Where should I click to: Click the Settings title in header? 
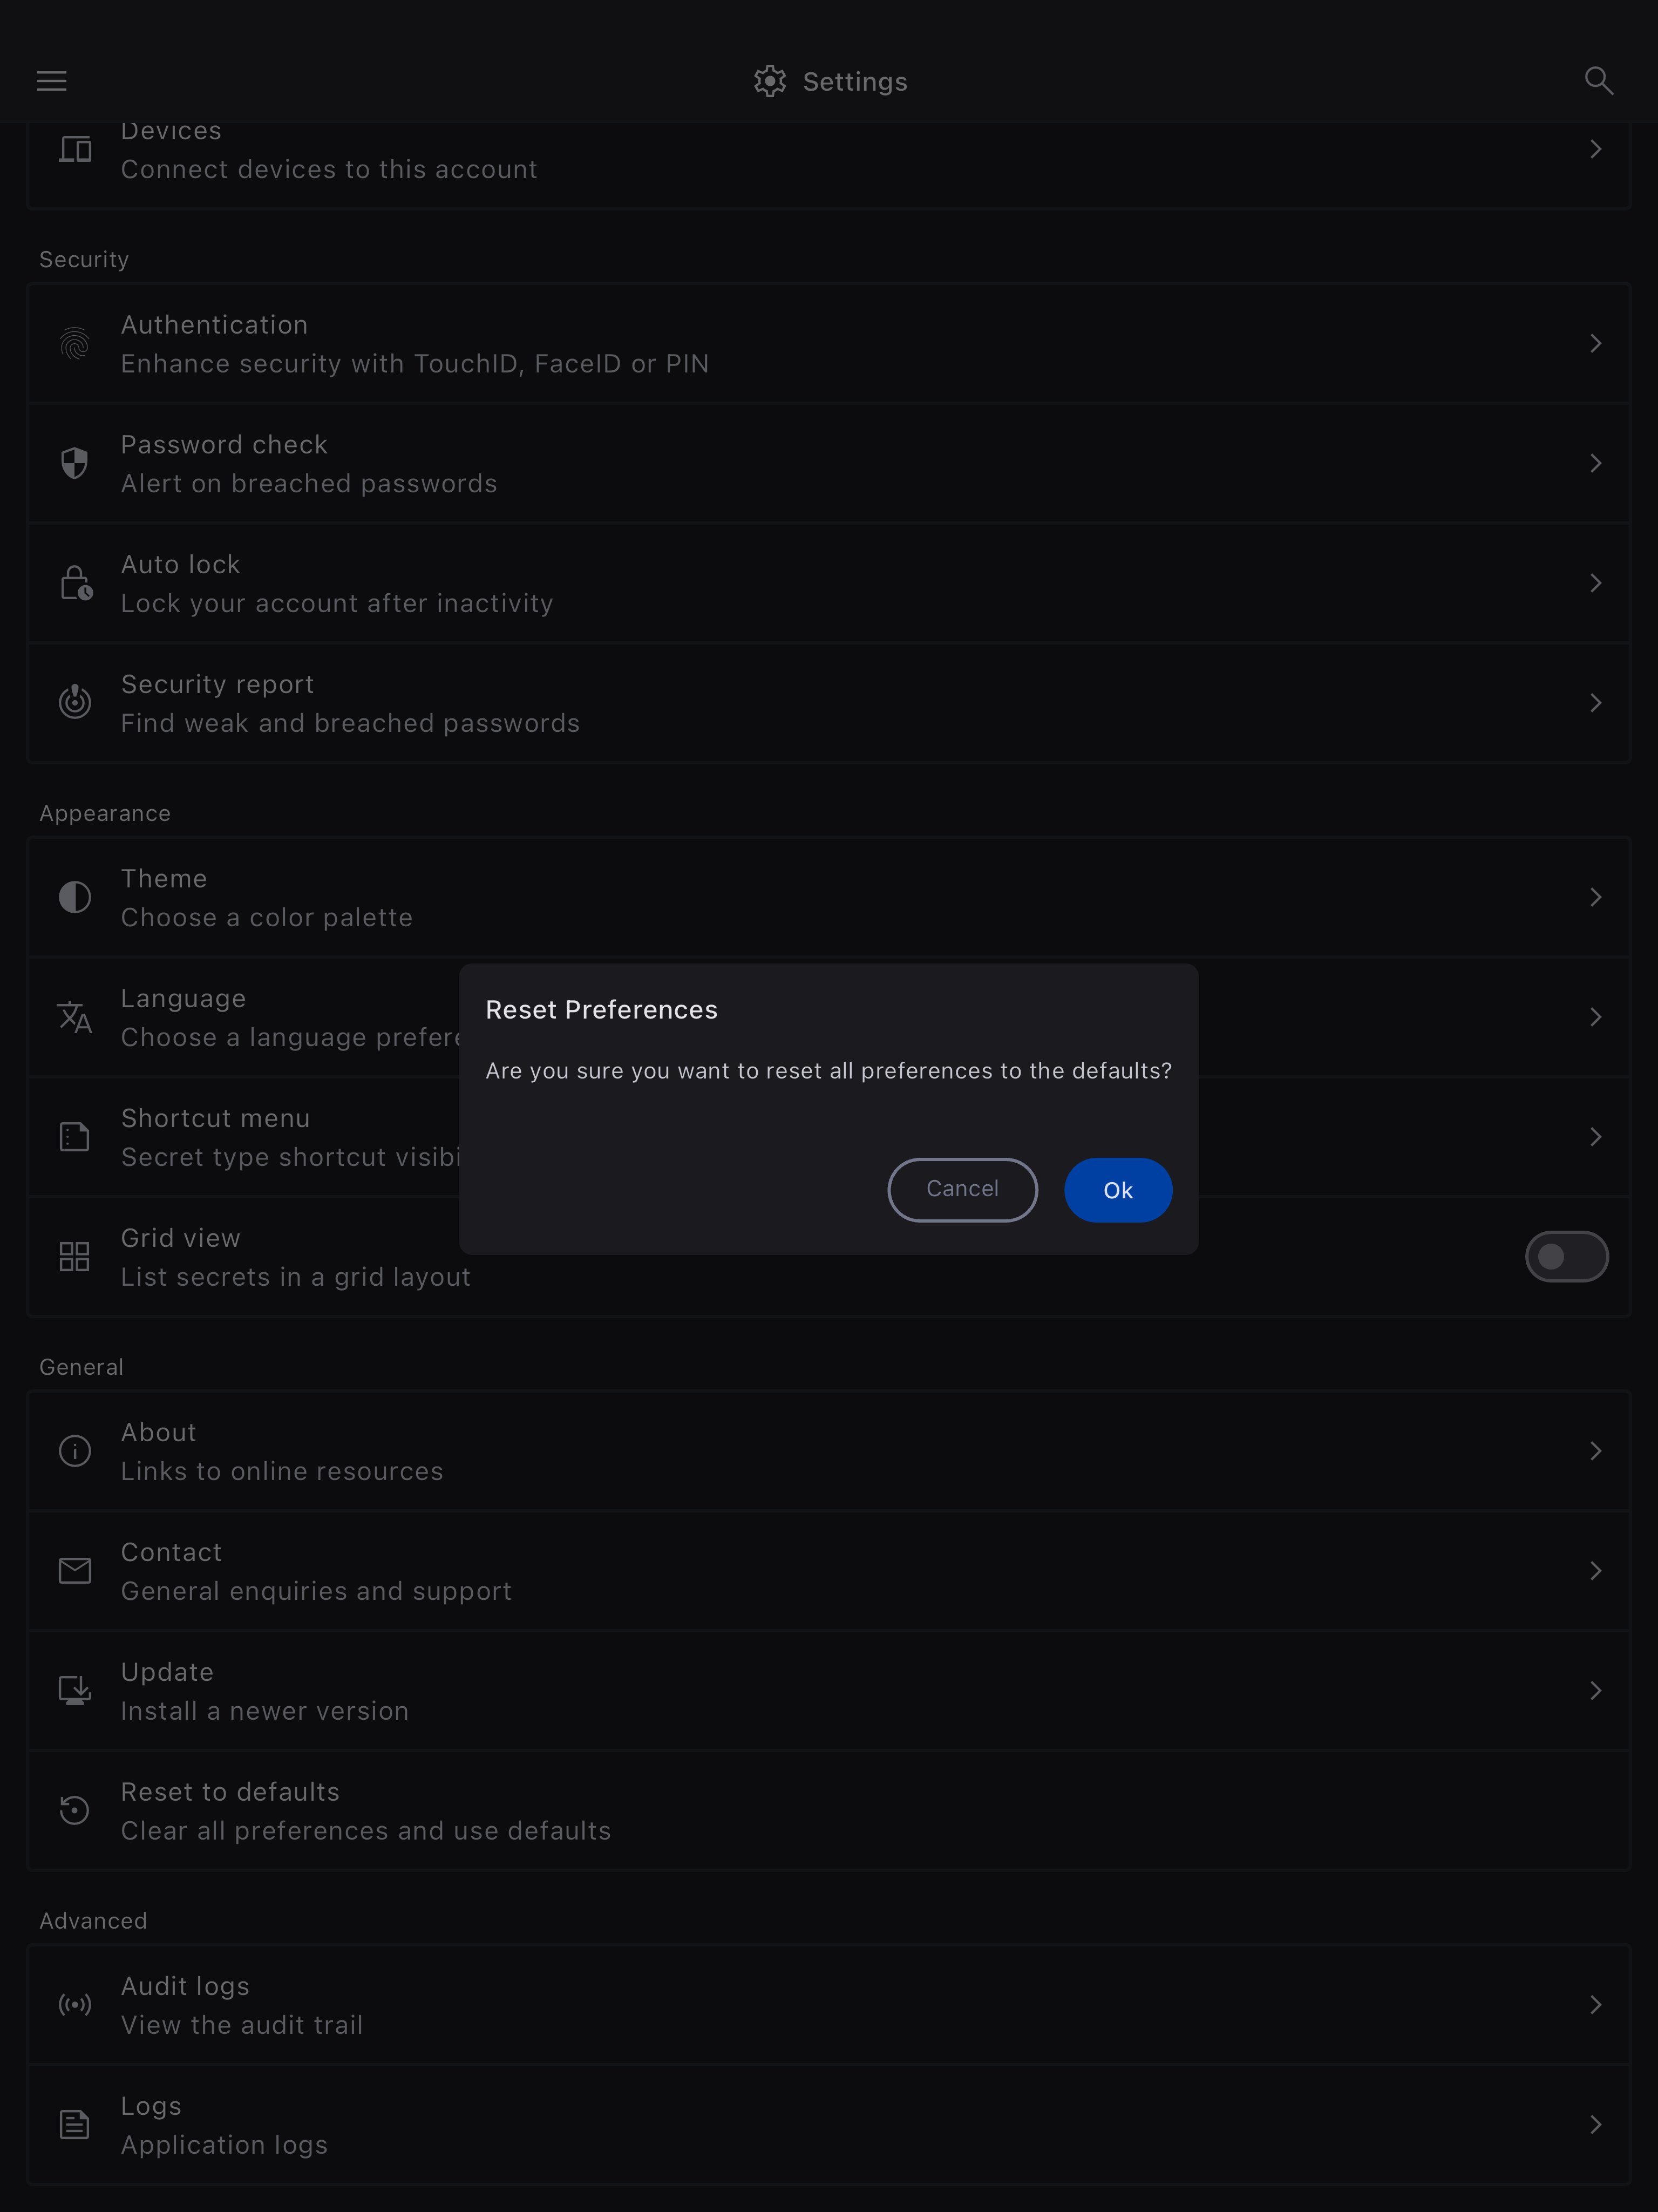(854, 82)
